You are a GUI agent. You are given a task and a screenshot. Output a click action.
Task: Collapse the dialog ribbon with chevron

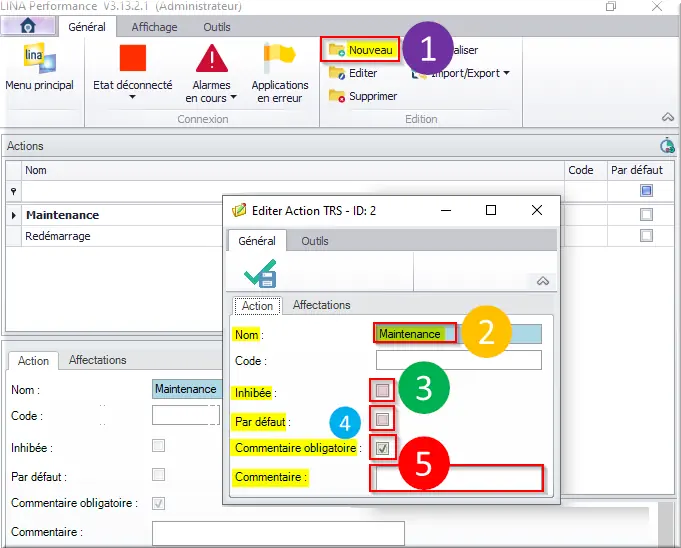[x=543, y=282]
